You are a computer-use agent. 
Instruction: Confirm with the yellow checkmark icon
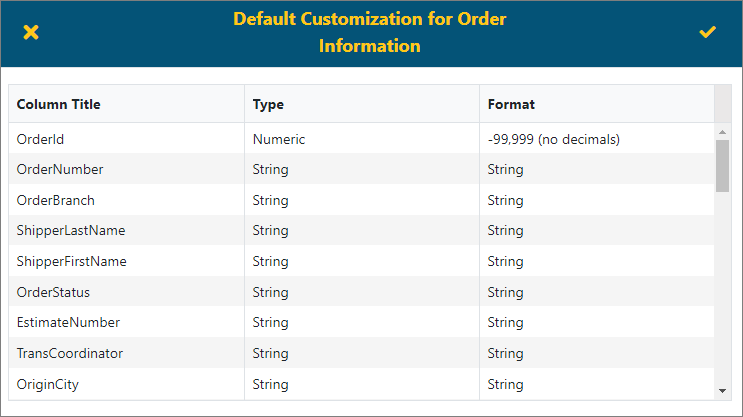click(x=708, y=33)
